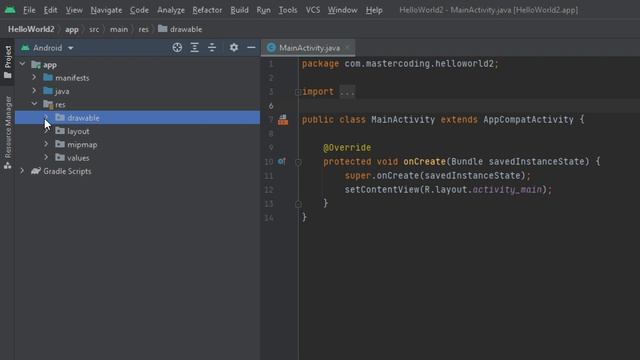Screen dimensions: 640x360
Task: Click src in the breadcrumb path
Action: 94,29
